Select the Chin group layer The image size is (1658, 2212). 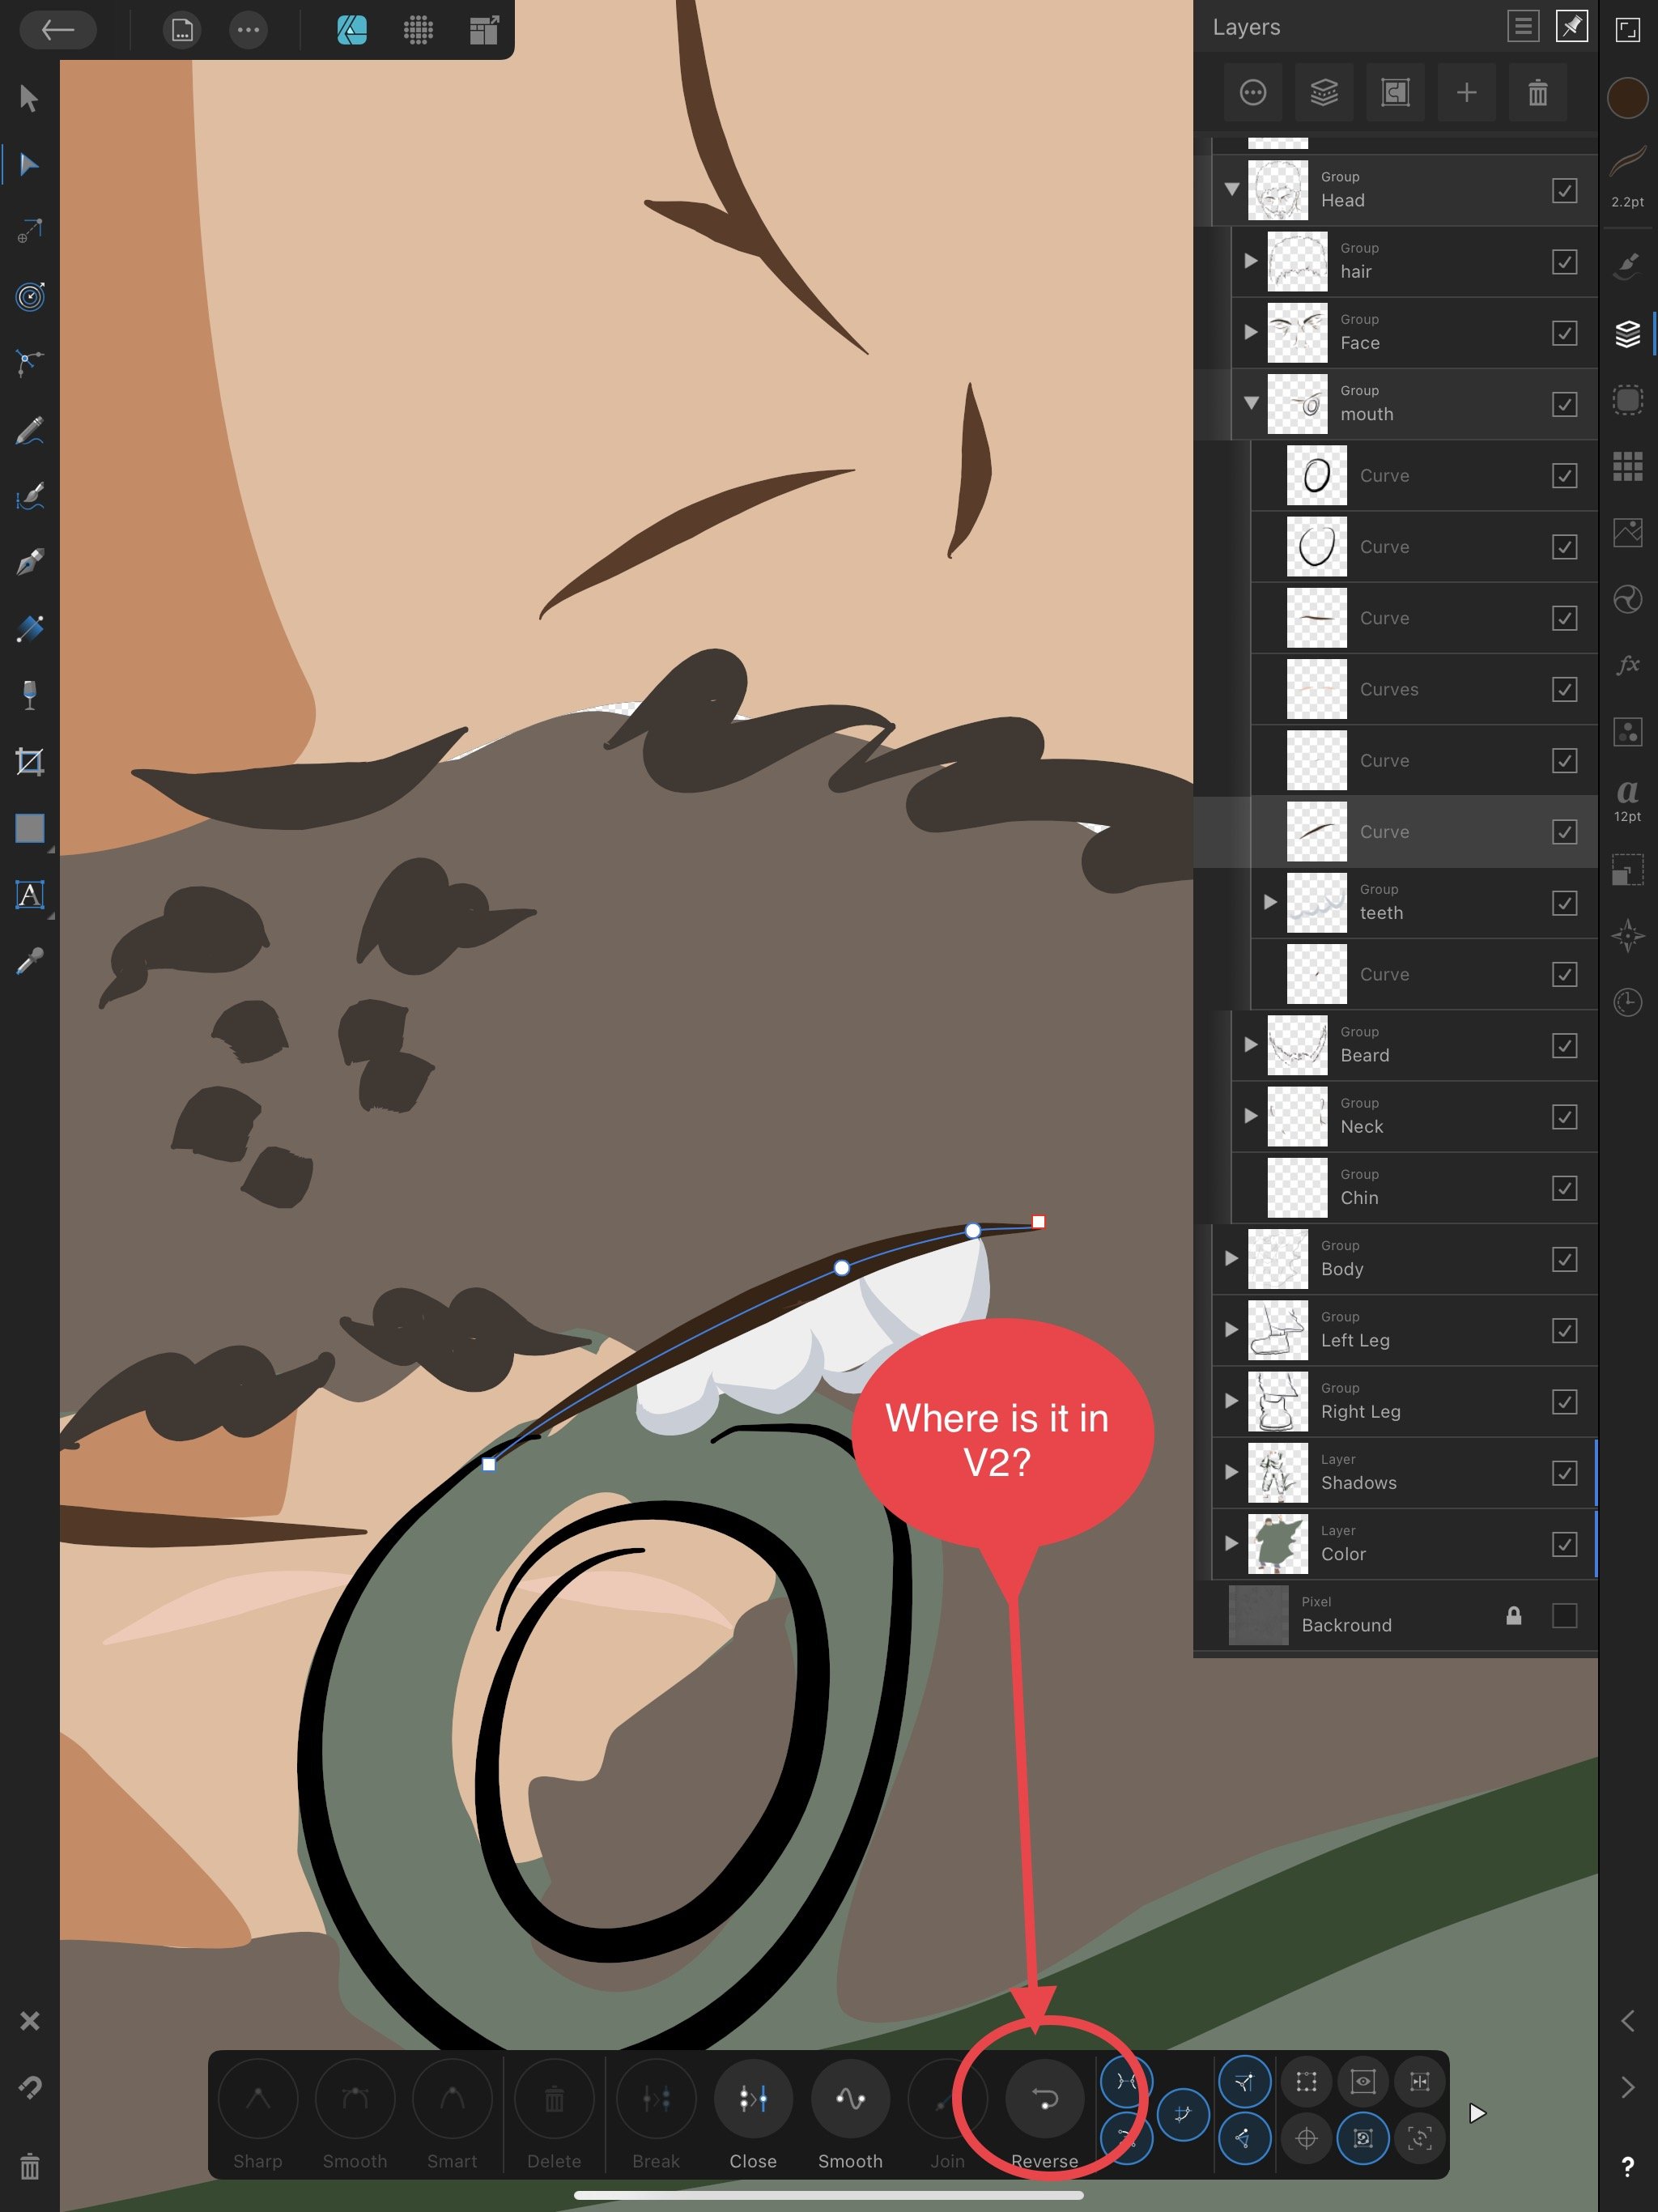pos(1414,1188)
